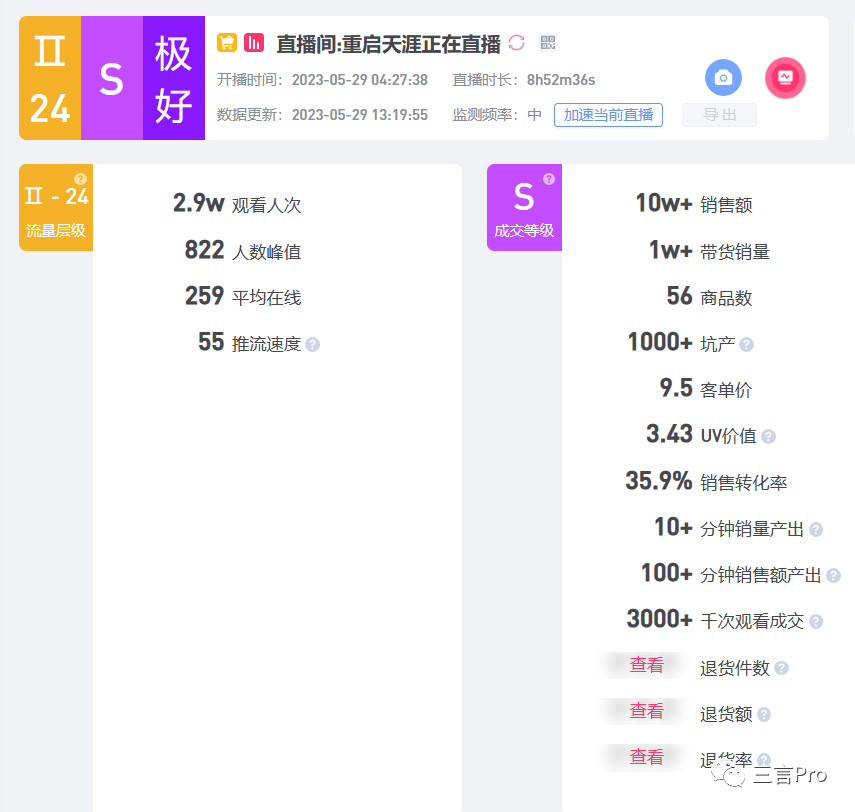The image size is (855, 812).
Task: Click help icon beside 分钟销量产出
Action: (816, 530)
